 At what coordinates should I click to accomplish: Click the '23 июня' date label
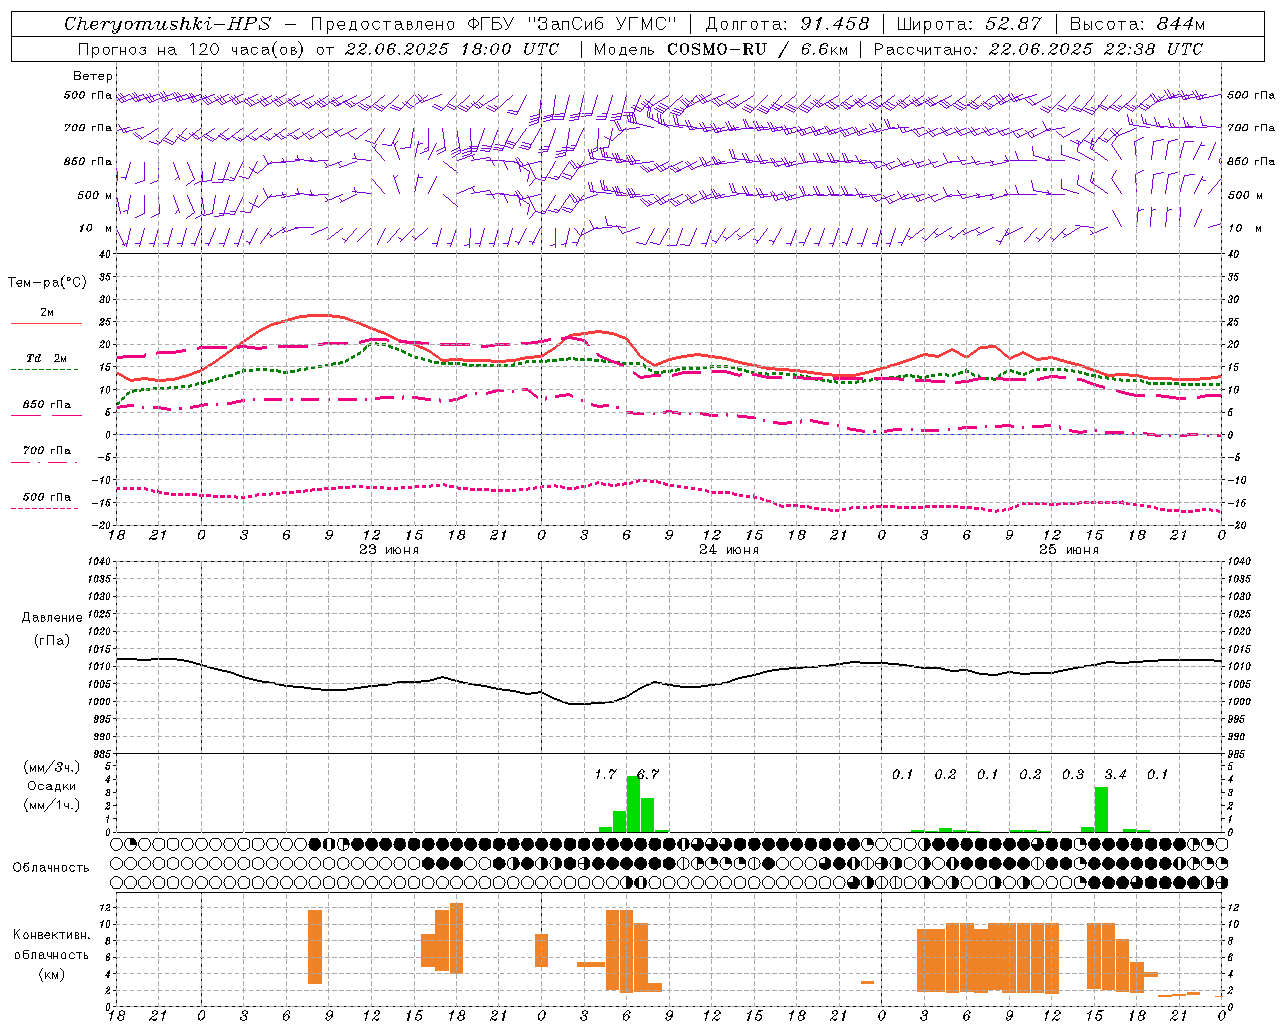click(x=389, y=550)
